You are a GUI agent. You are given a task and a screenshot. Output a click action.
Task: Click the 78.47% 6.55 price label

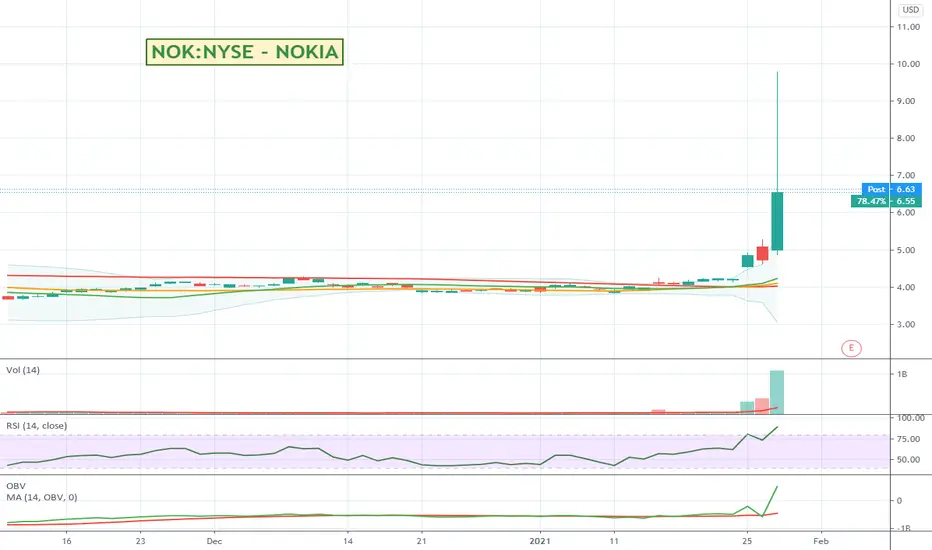[x=886, y=201]
